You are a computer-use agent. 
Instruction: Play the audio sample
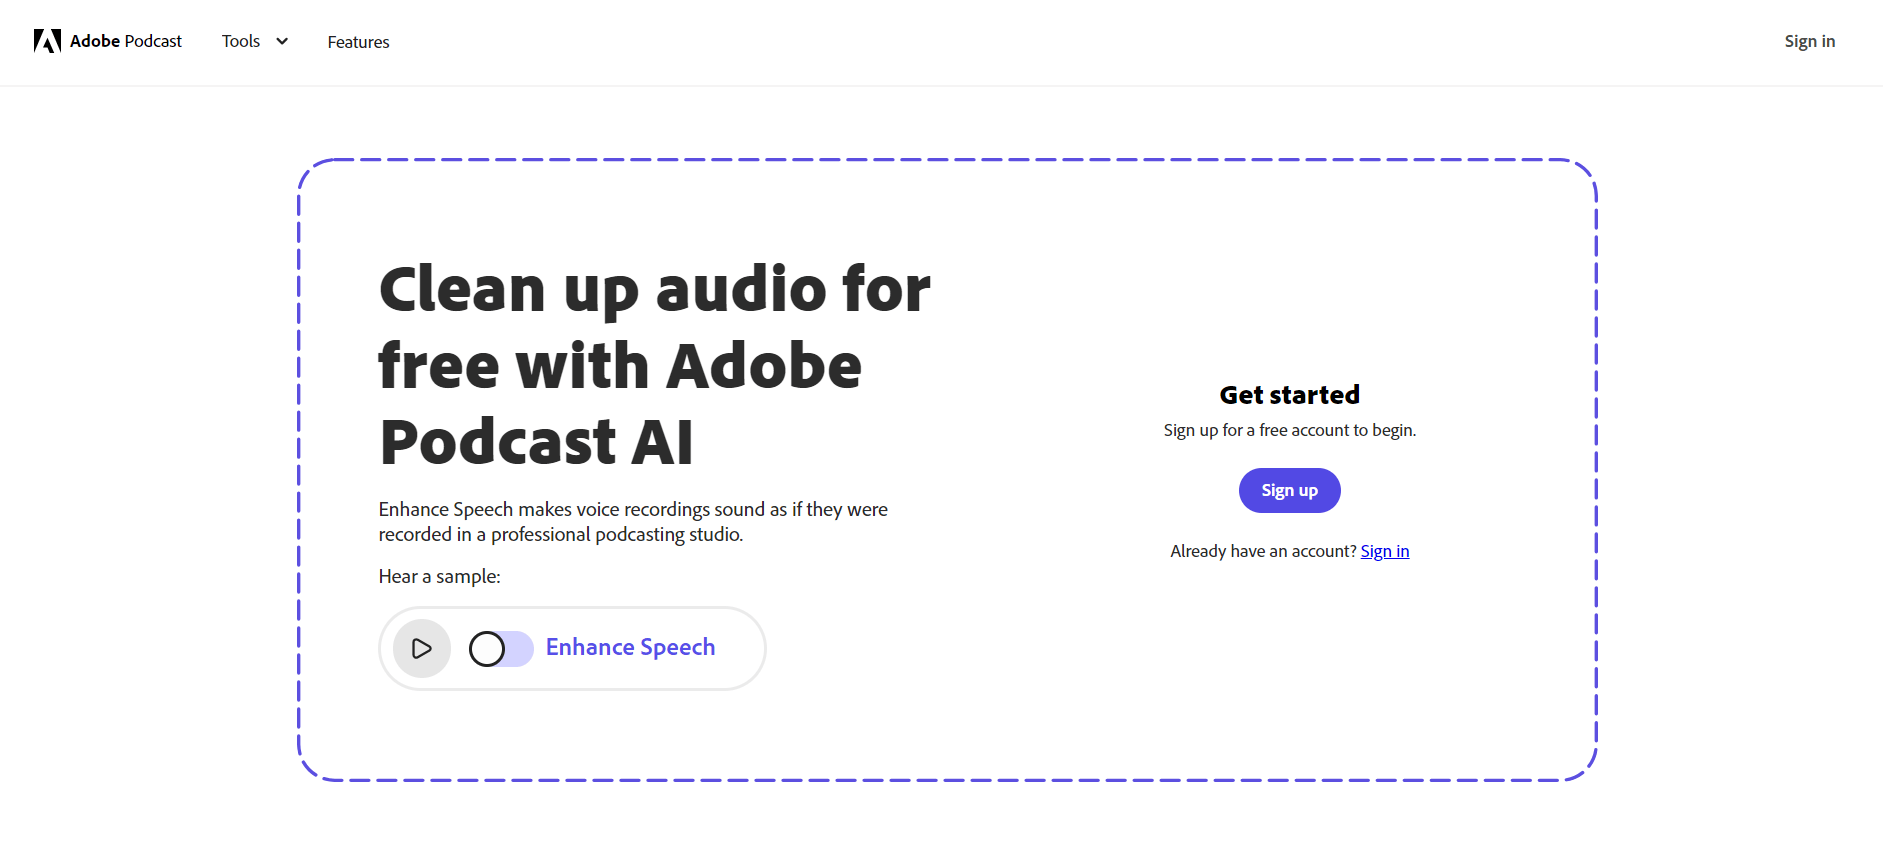coord(422,649)
